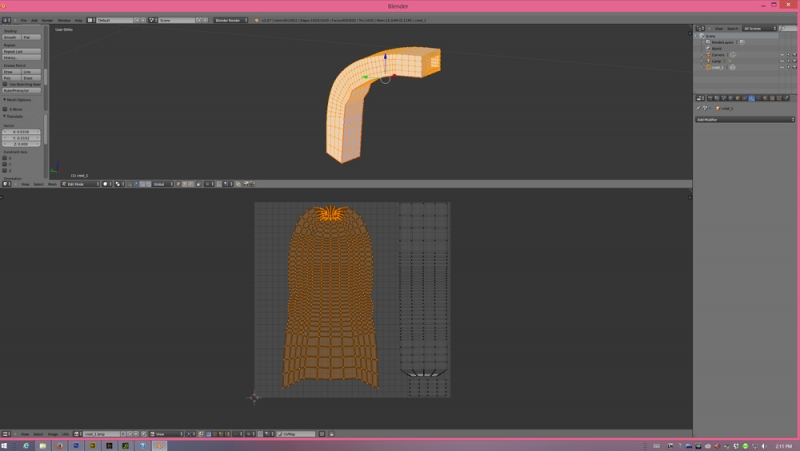Viewport: 800px width, 451px height.
Task: Enable the X Mirror checkbox
Action: pos(6,109)
